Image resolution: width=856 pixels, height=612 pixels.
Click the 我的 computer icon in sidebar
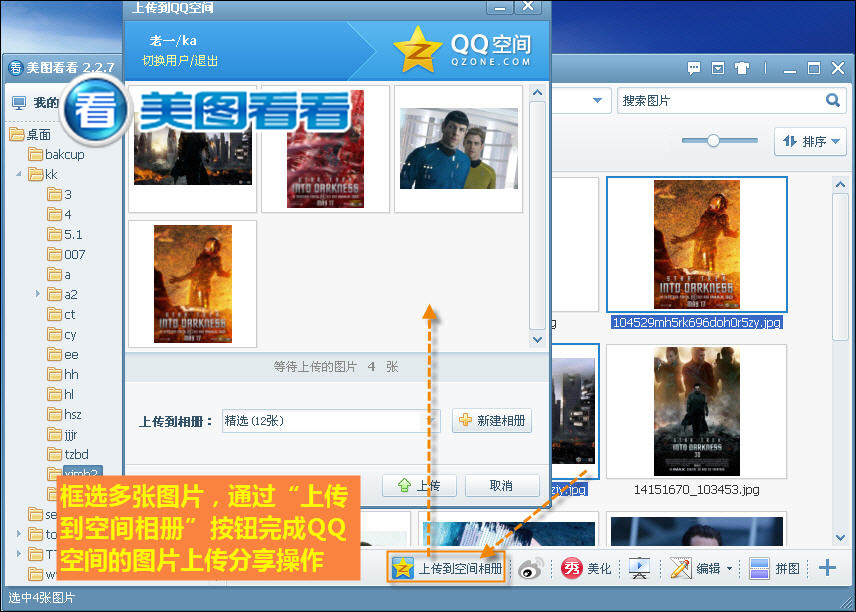pos(19,103)
